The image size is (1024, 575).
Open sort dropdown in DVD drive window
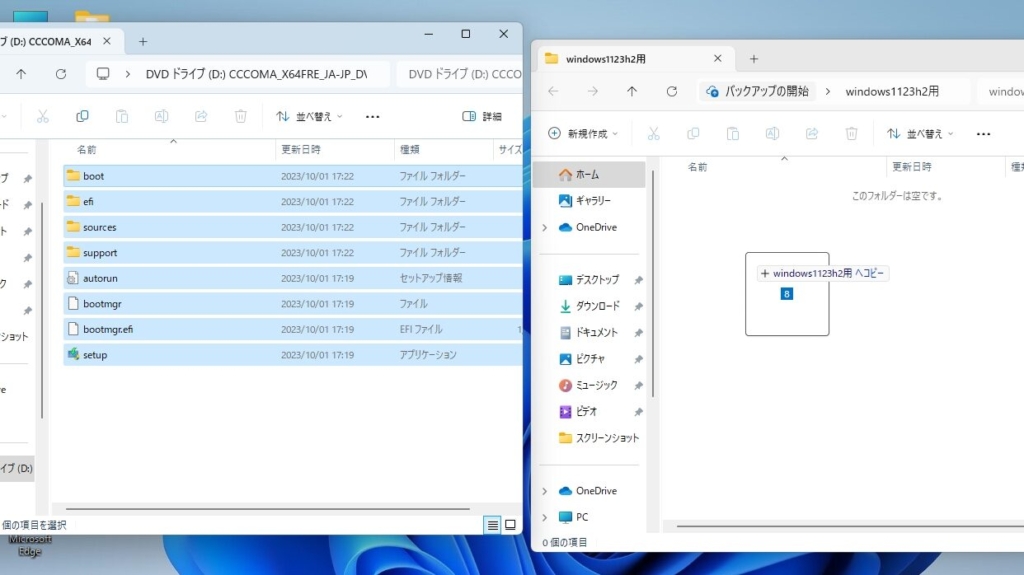(x=310, y=116)
